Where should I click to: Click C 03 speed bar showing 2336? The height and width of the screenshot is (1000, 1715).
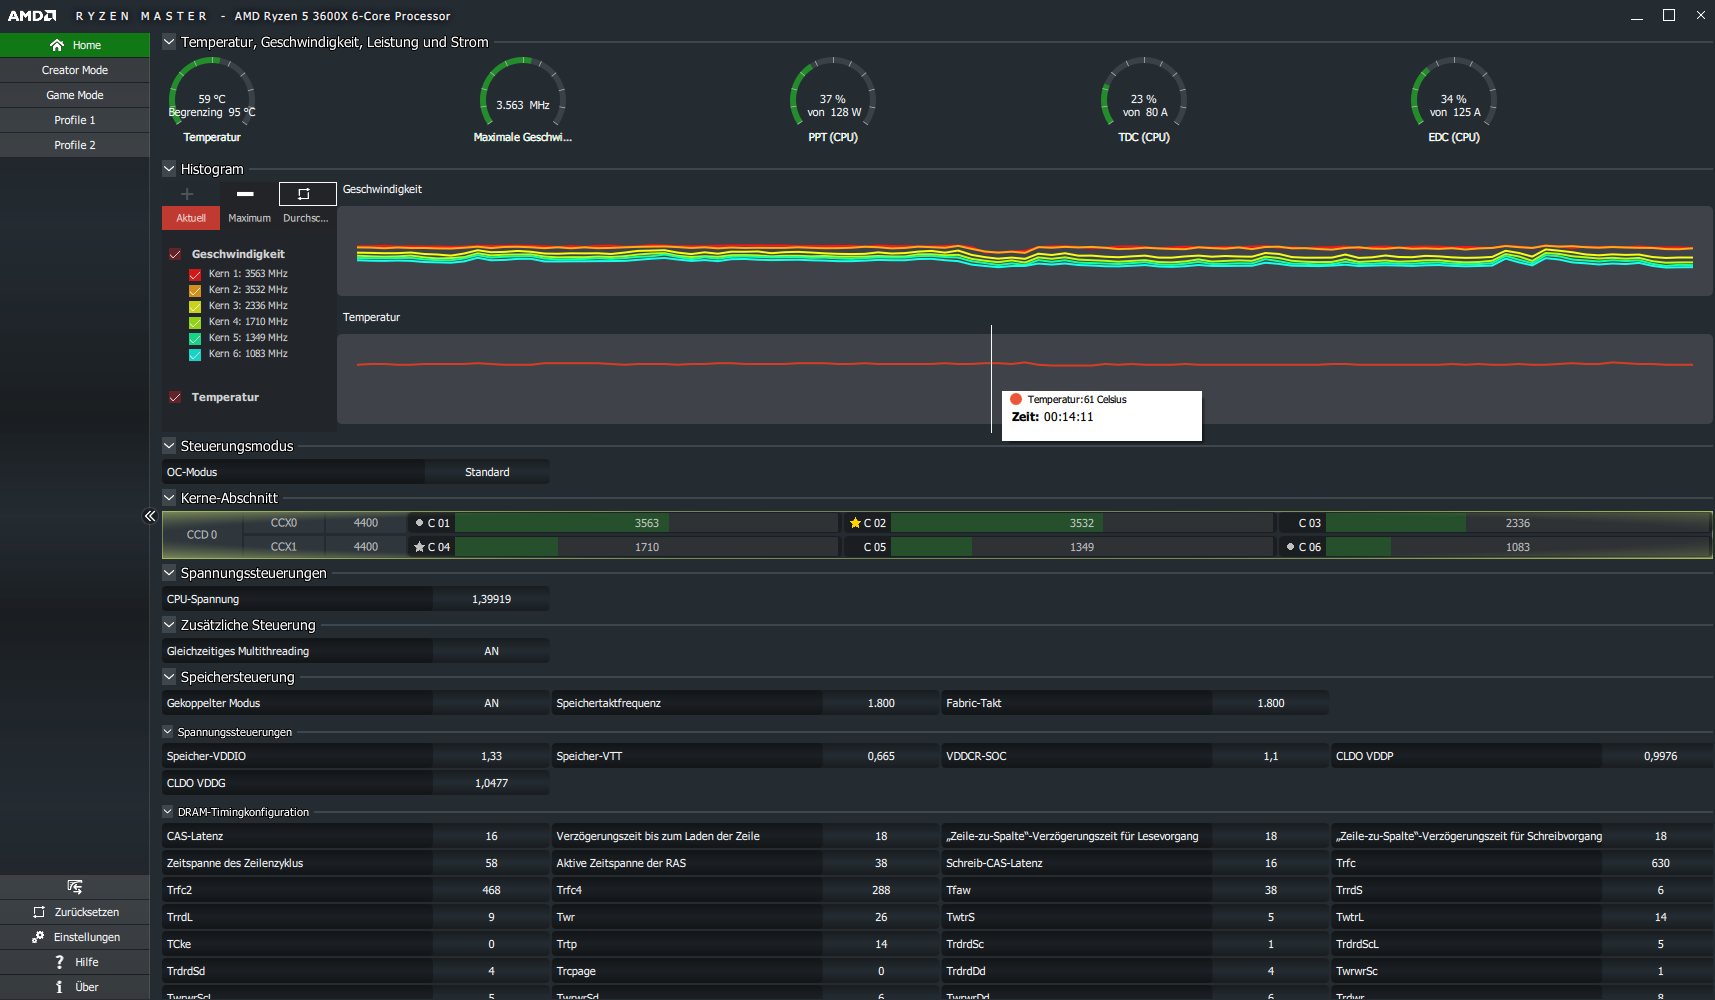pyautogui.click(x=1518, y=523)
